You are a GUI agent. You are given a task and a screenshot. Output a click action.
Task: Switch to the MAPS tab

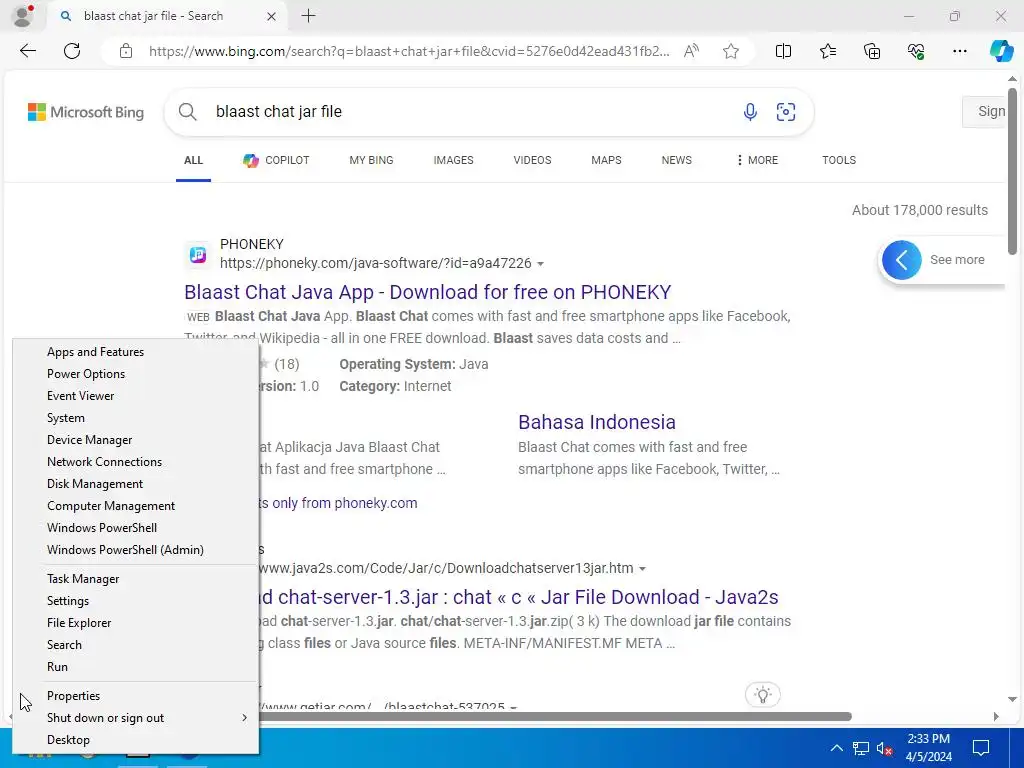pos(606,160)
